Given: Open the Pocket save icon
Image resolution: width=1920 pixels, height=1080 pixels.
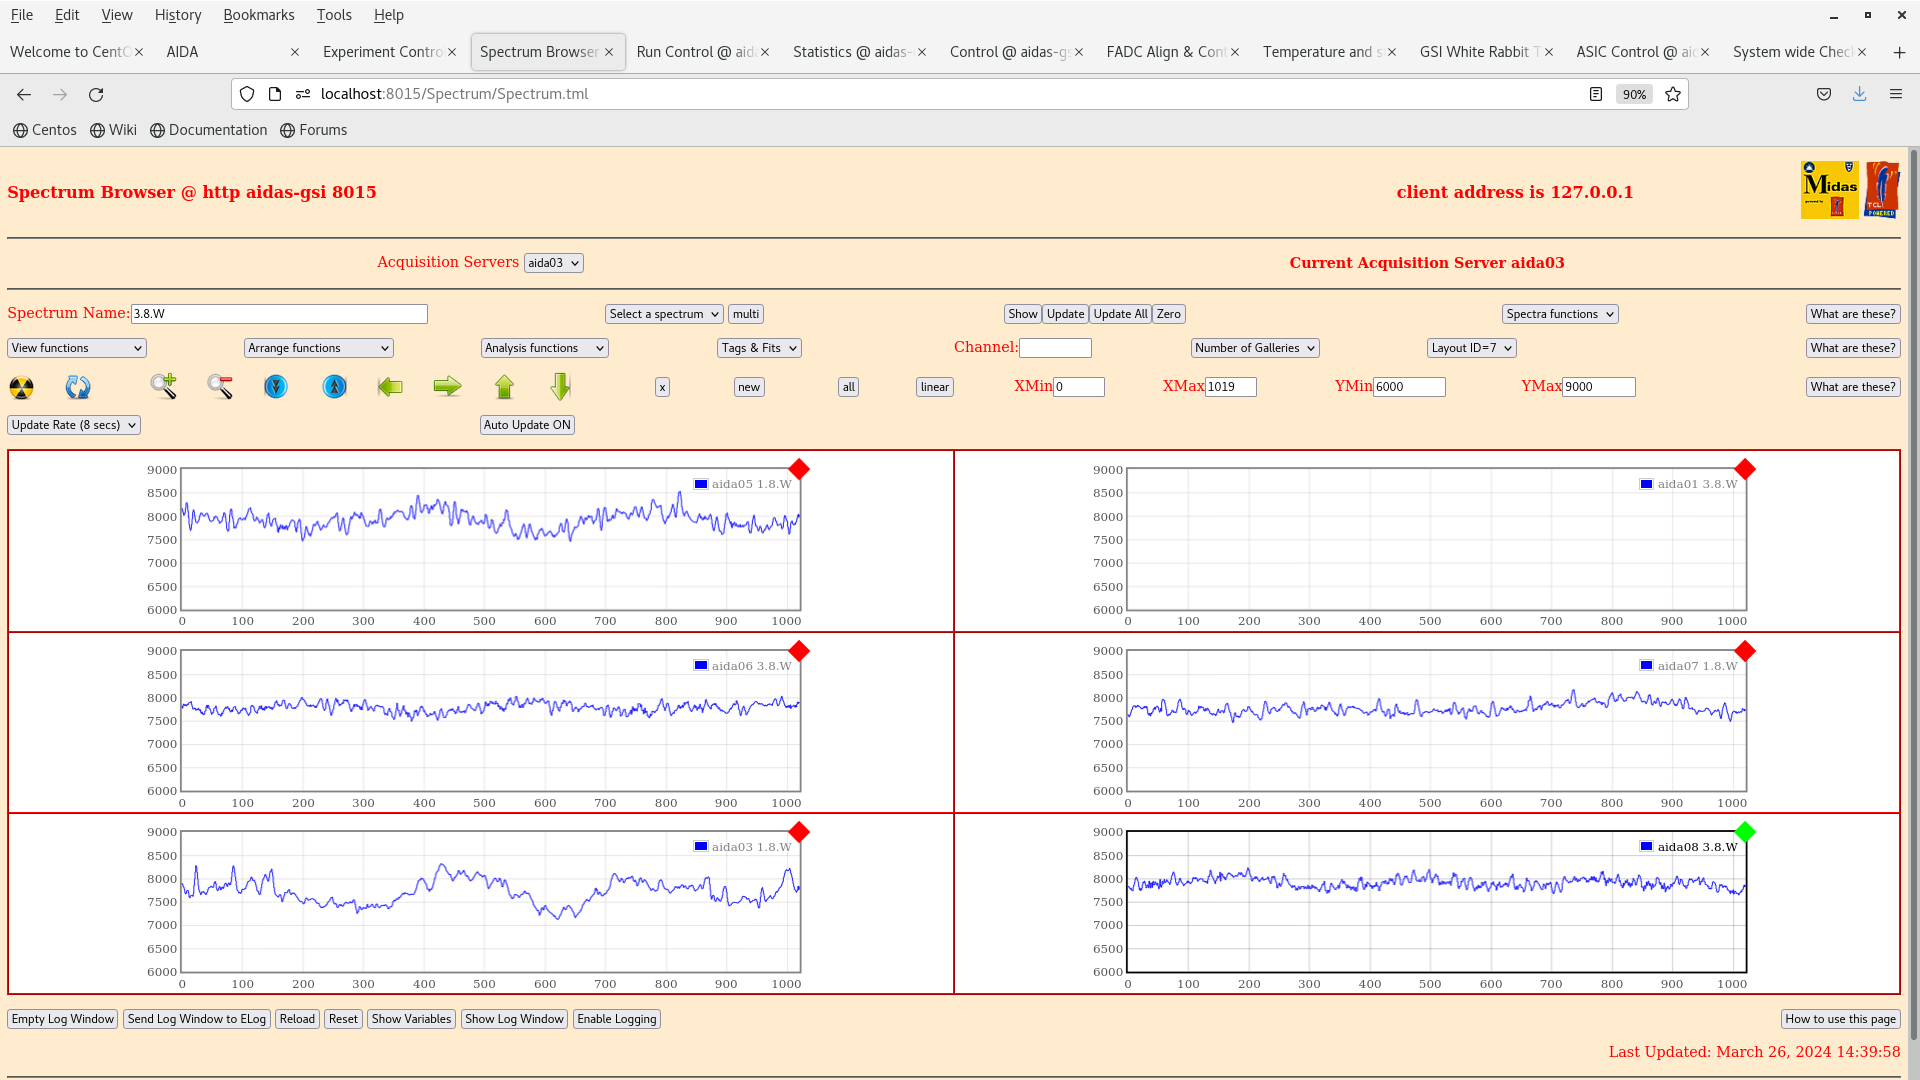Looking at the screenshot, I should [1824, 94].
